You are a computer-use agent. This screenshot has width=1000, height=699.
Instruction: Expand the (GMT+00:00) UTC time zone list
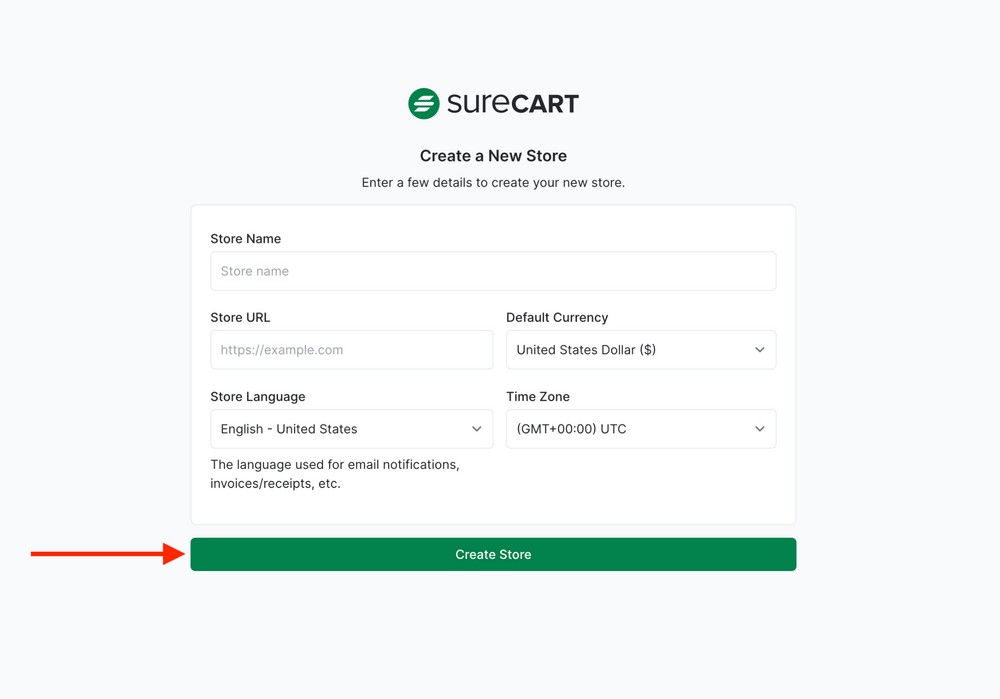pos(640,428)
